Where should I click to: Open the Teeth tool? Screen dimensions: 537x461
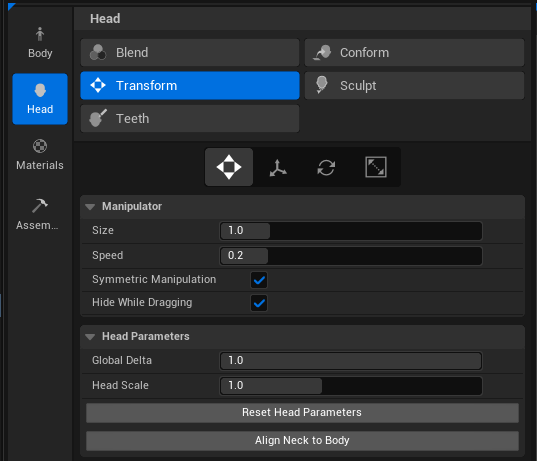[x=190, y=119]
